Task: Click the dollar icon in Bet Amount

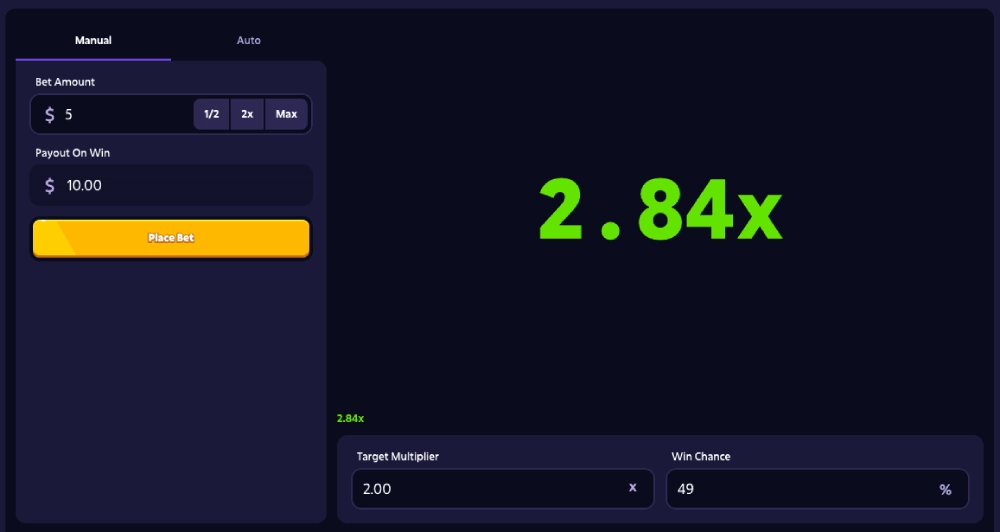Action: (50, 115)
